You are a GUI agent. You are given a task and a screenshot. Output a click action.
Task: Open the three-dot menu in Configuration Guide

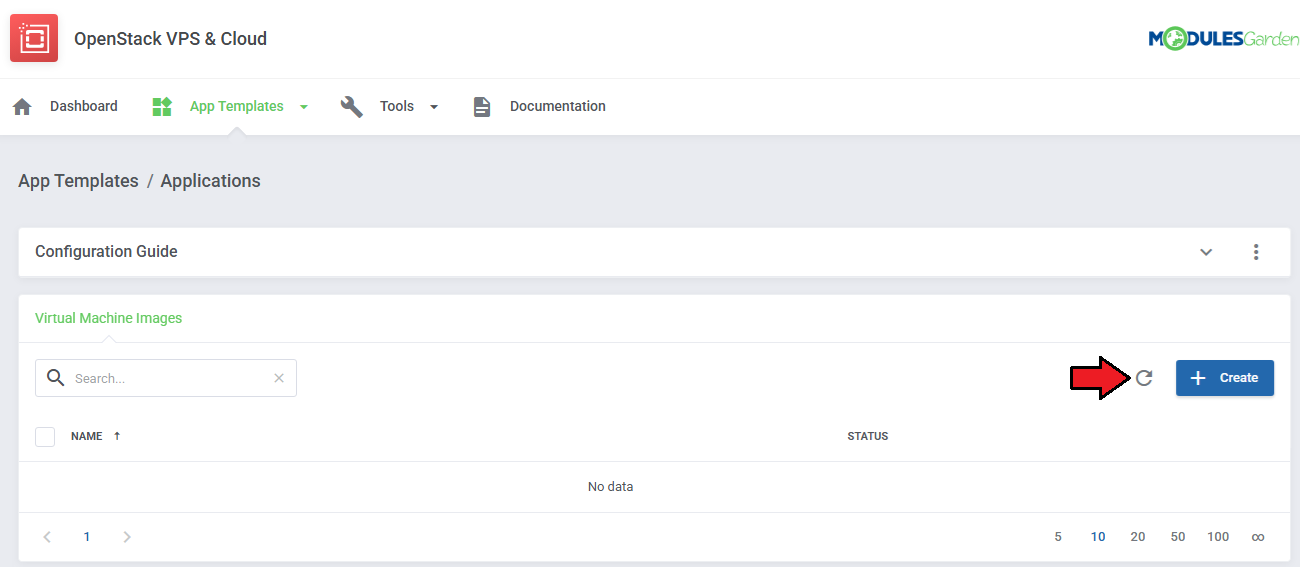[1256, 252]
